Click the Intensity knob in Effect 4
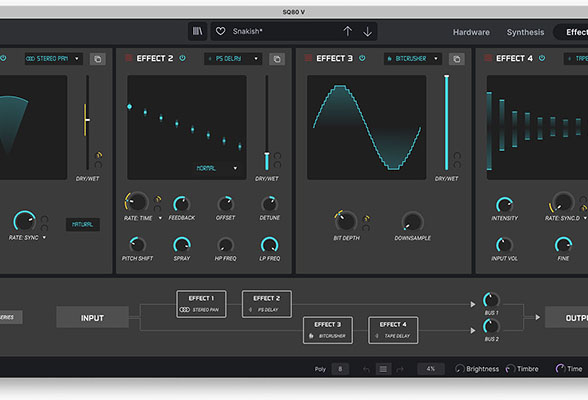The image size is (588, 400). 504,204
